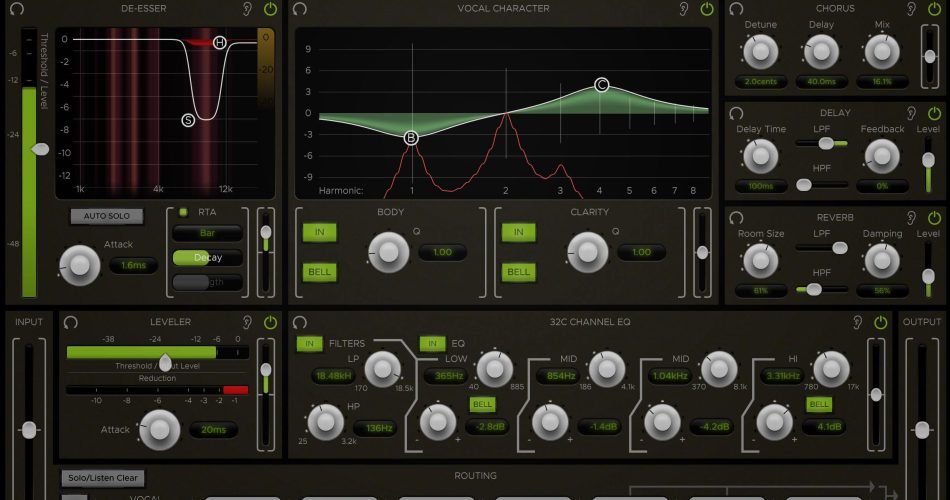The image size is (950, 500).
Task: Click the Delay LPF slider handle
Action: tap(826, 143)
